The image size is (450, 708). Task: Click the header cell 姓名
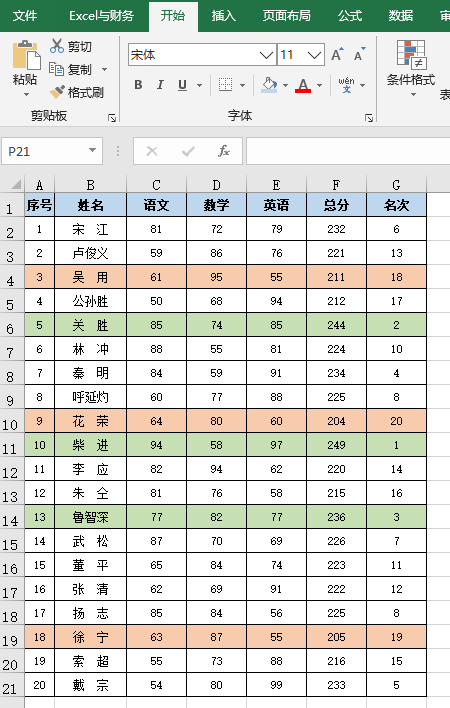90,205
